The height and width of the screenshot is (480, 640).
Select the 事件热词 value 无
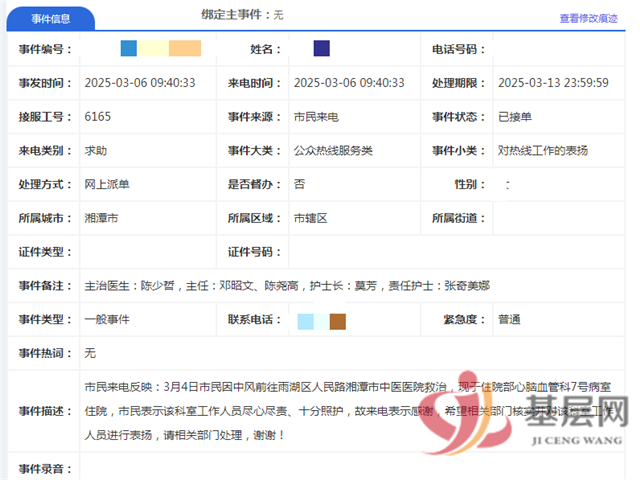pos(90,353)
